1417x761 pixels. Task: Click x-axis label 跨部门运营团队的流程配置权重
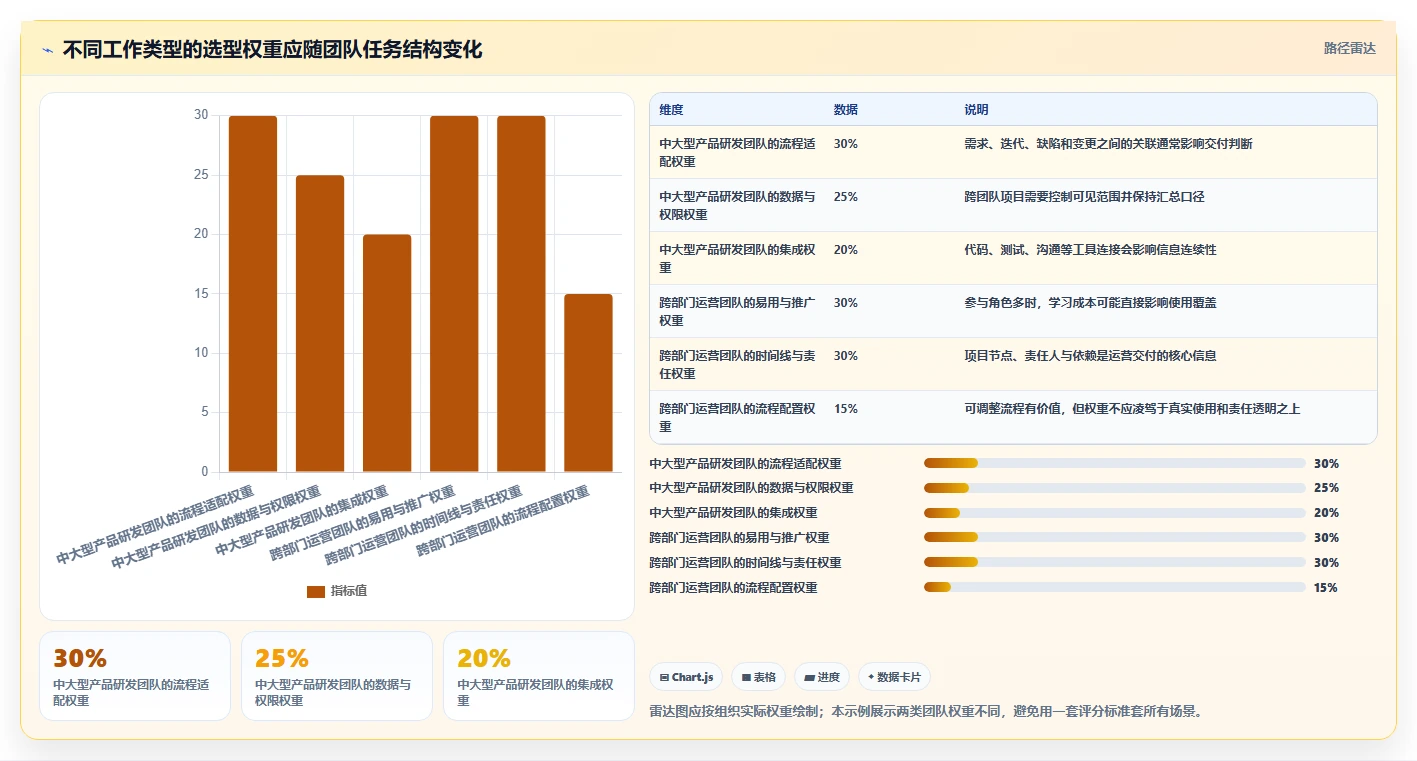pyautogui.click(x=503, y=521)
